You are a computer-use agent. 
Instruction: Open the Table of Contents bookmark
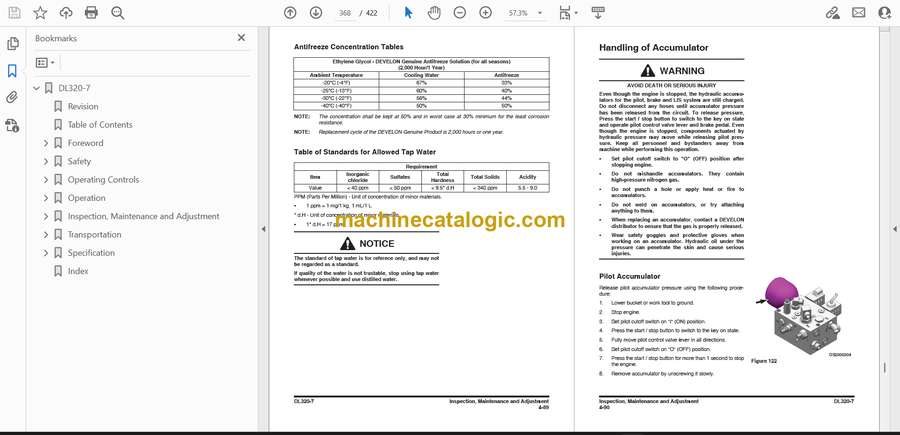[x=100, y=125]
